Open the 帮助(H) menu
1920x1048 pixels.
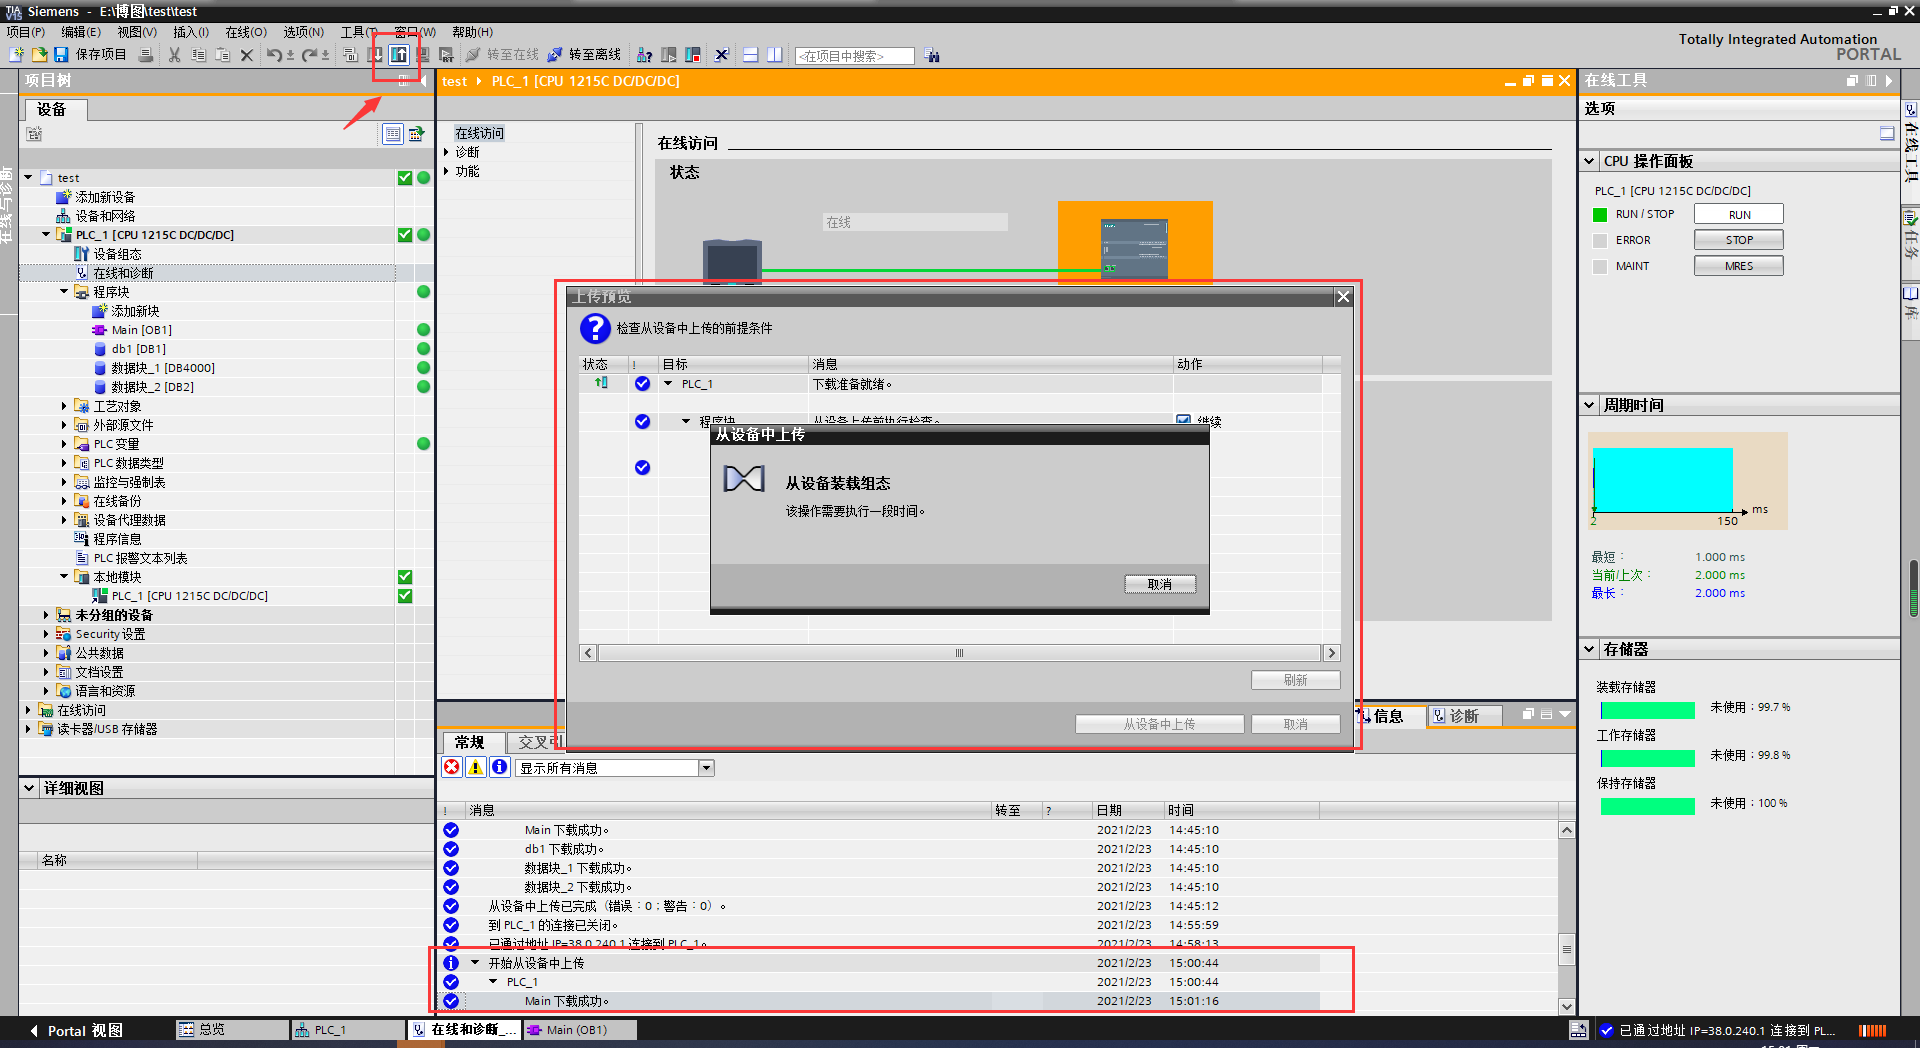pyautogui.click(x=473, y=32)
